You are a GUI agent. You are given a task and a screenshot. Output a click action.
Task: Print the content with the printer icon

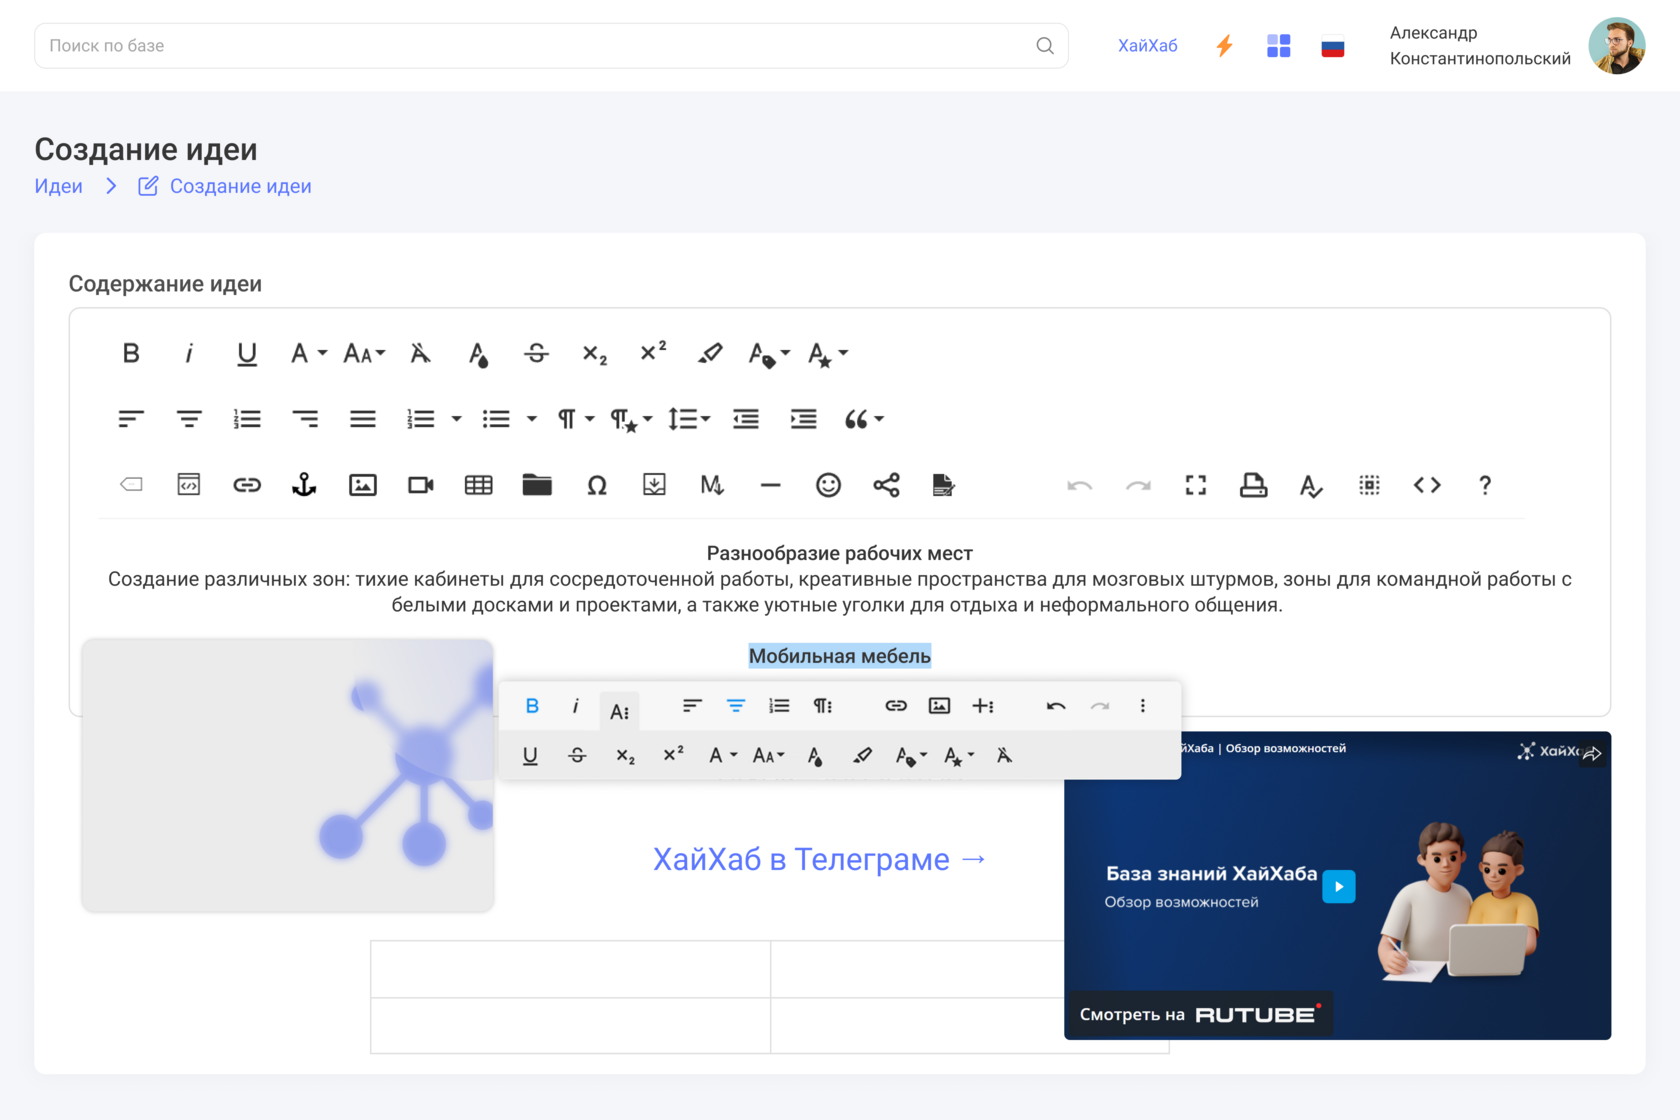[x=1253, y=485]
